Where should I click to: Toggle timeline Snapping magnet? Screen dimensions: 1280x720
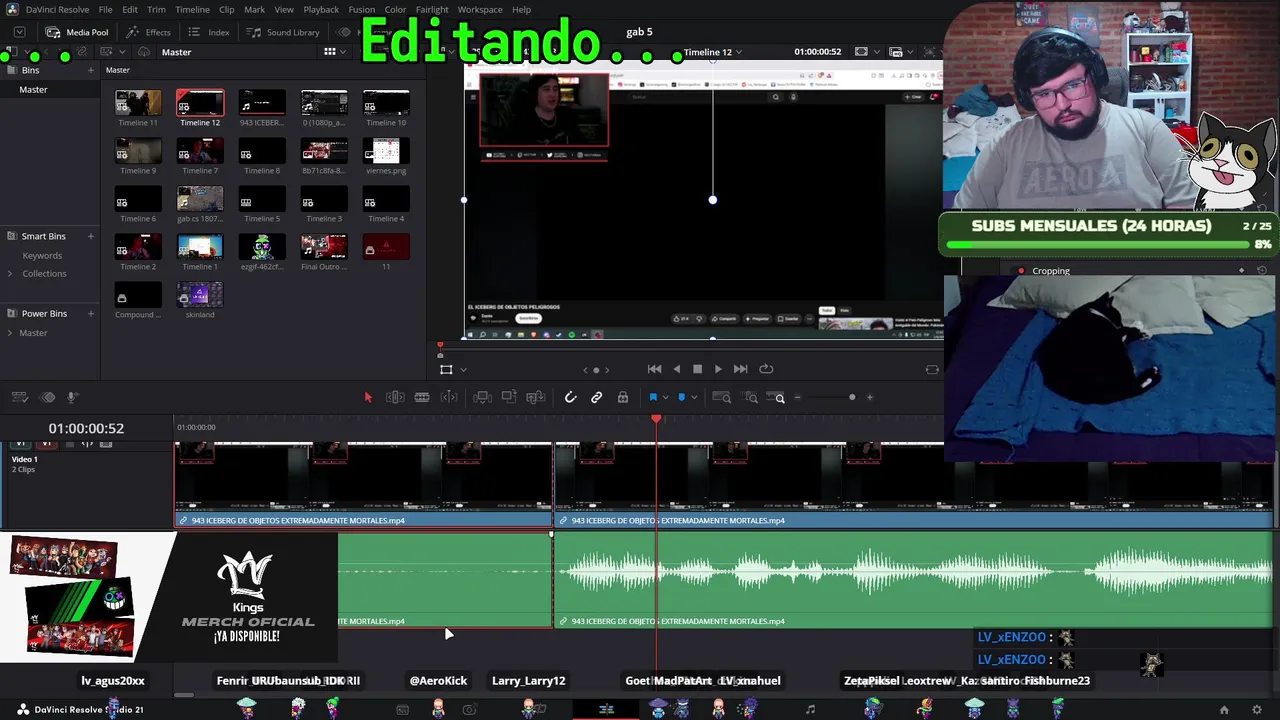pos(570,398)
